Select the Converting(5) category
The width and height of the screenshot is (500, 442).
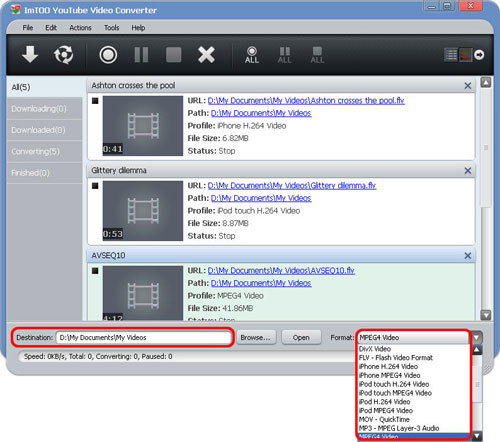tap(44, 151)
